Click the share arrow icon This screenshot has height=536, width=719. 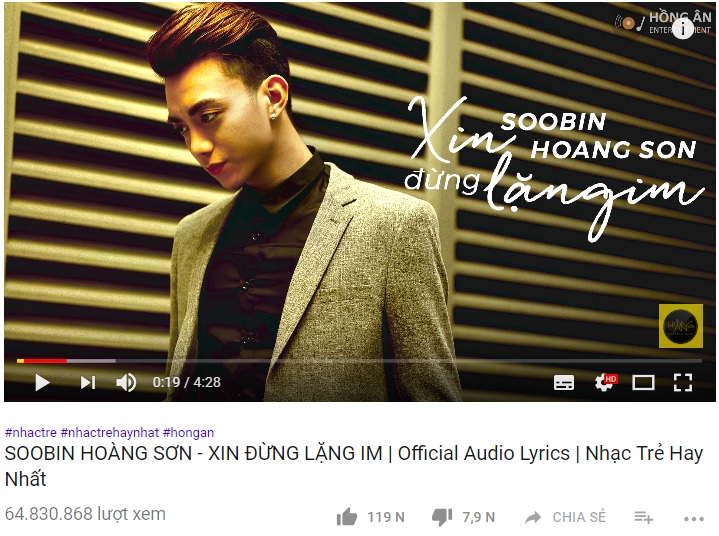533,518
